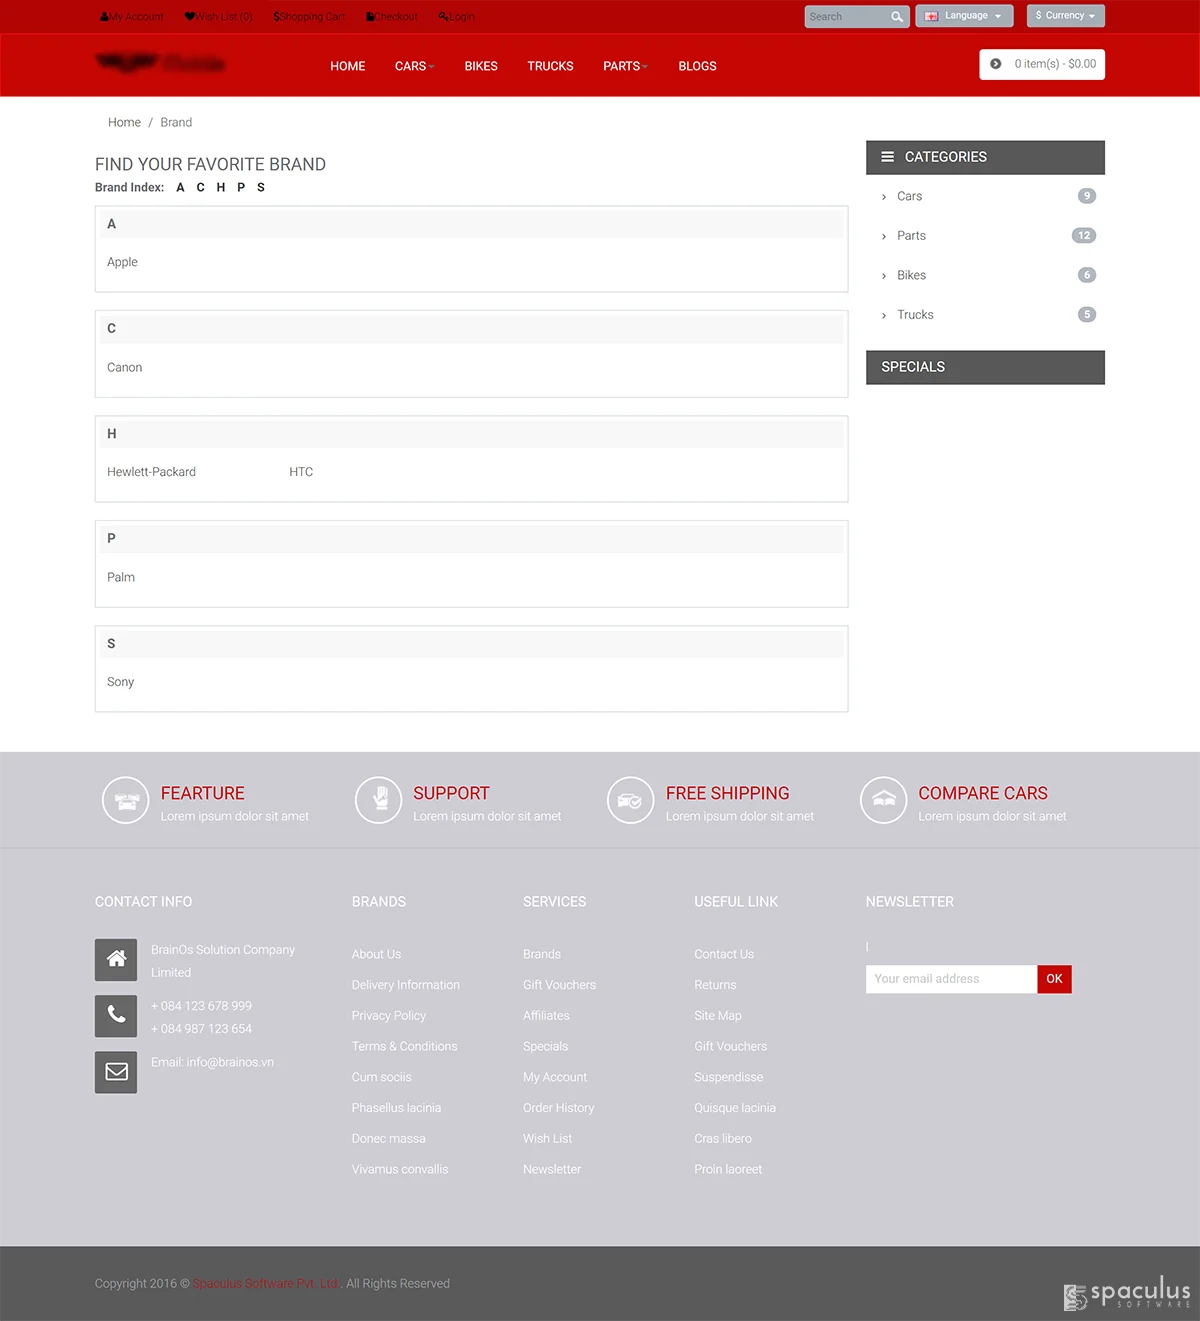
Task: Open Delivery Information footer link
Action: pyautogui.click(x=406, y=985)
